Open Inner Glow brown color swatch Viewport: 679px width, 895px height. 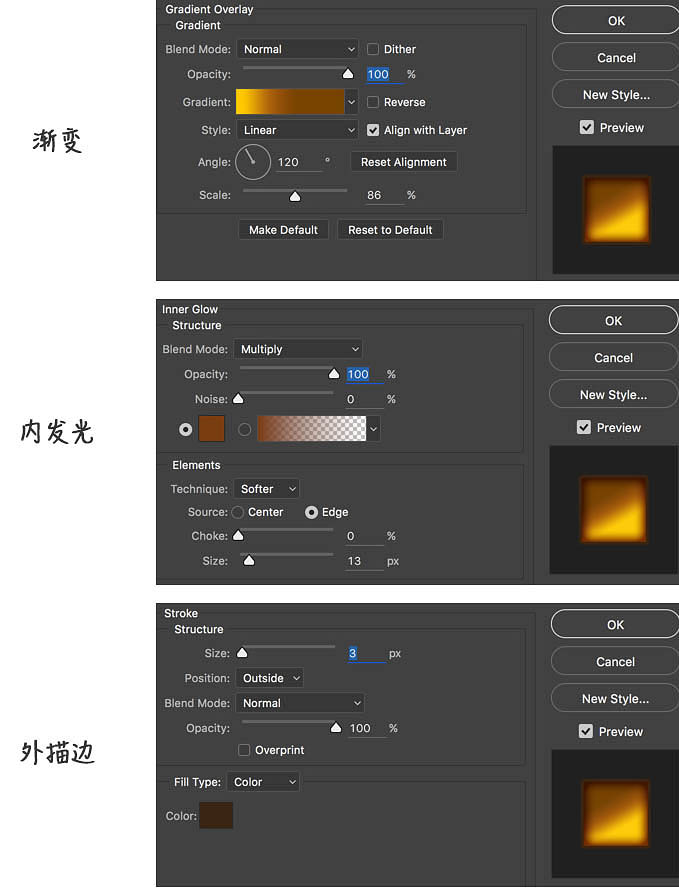(211, 429)
